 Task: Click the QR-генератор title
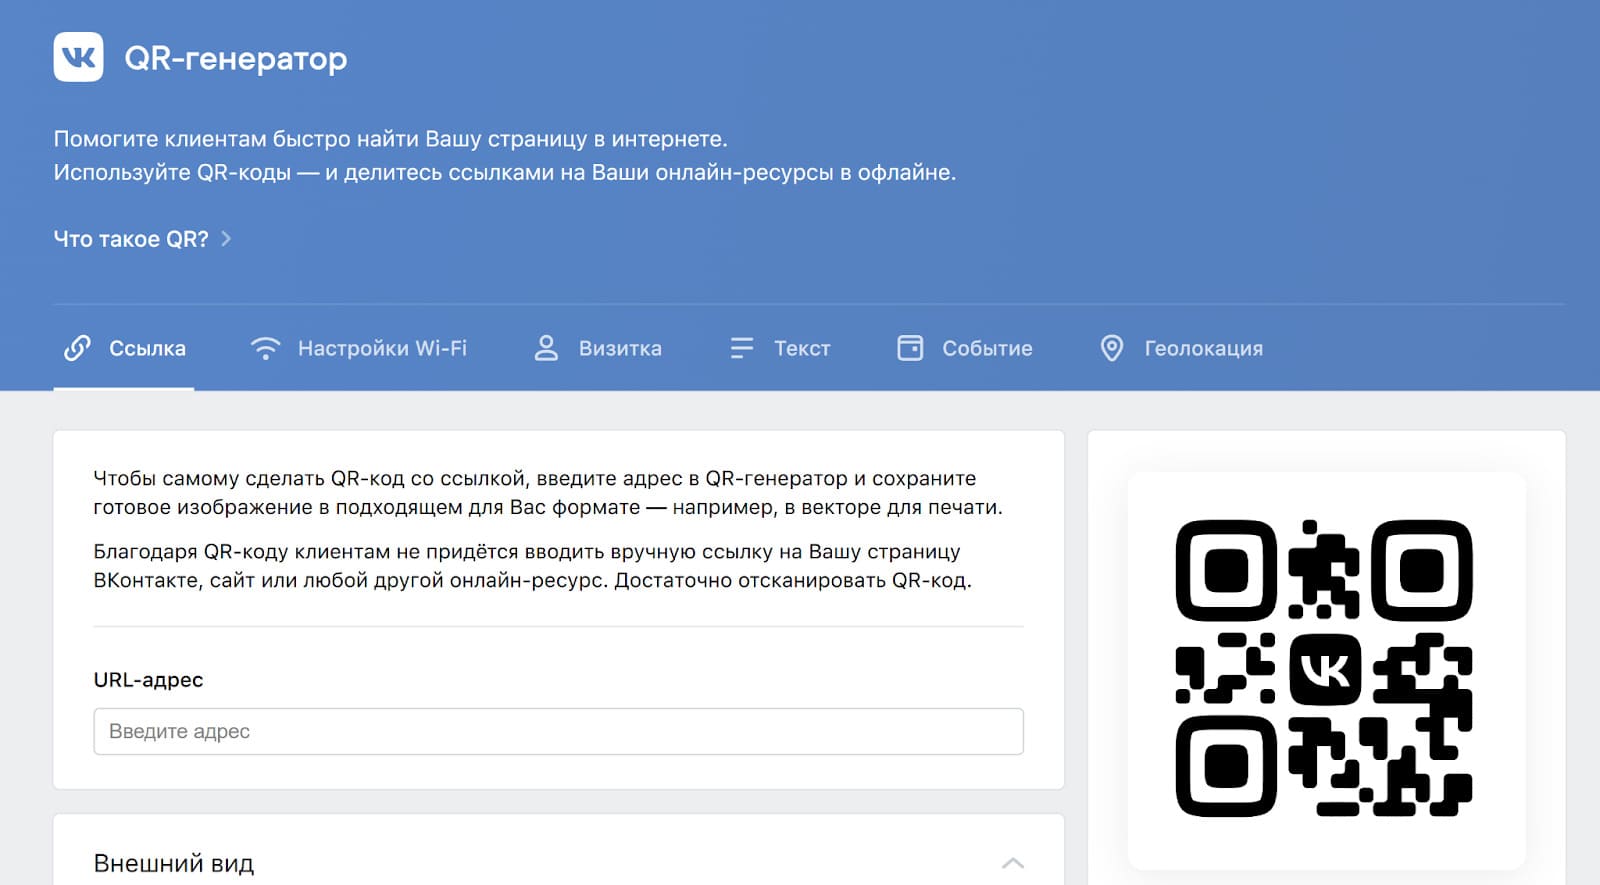click(x=236, y=58)
